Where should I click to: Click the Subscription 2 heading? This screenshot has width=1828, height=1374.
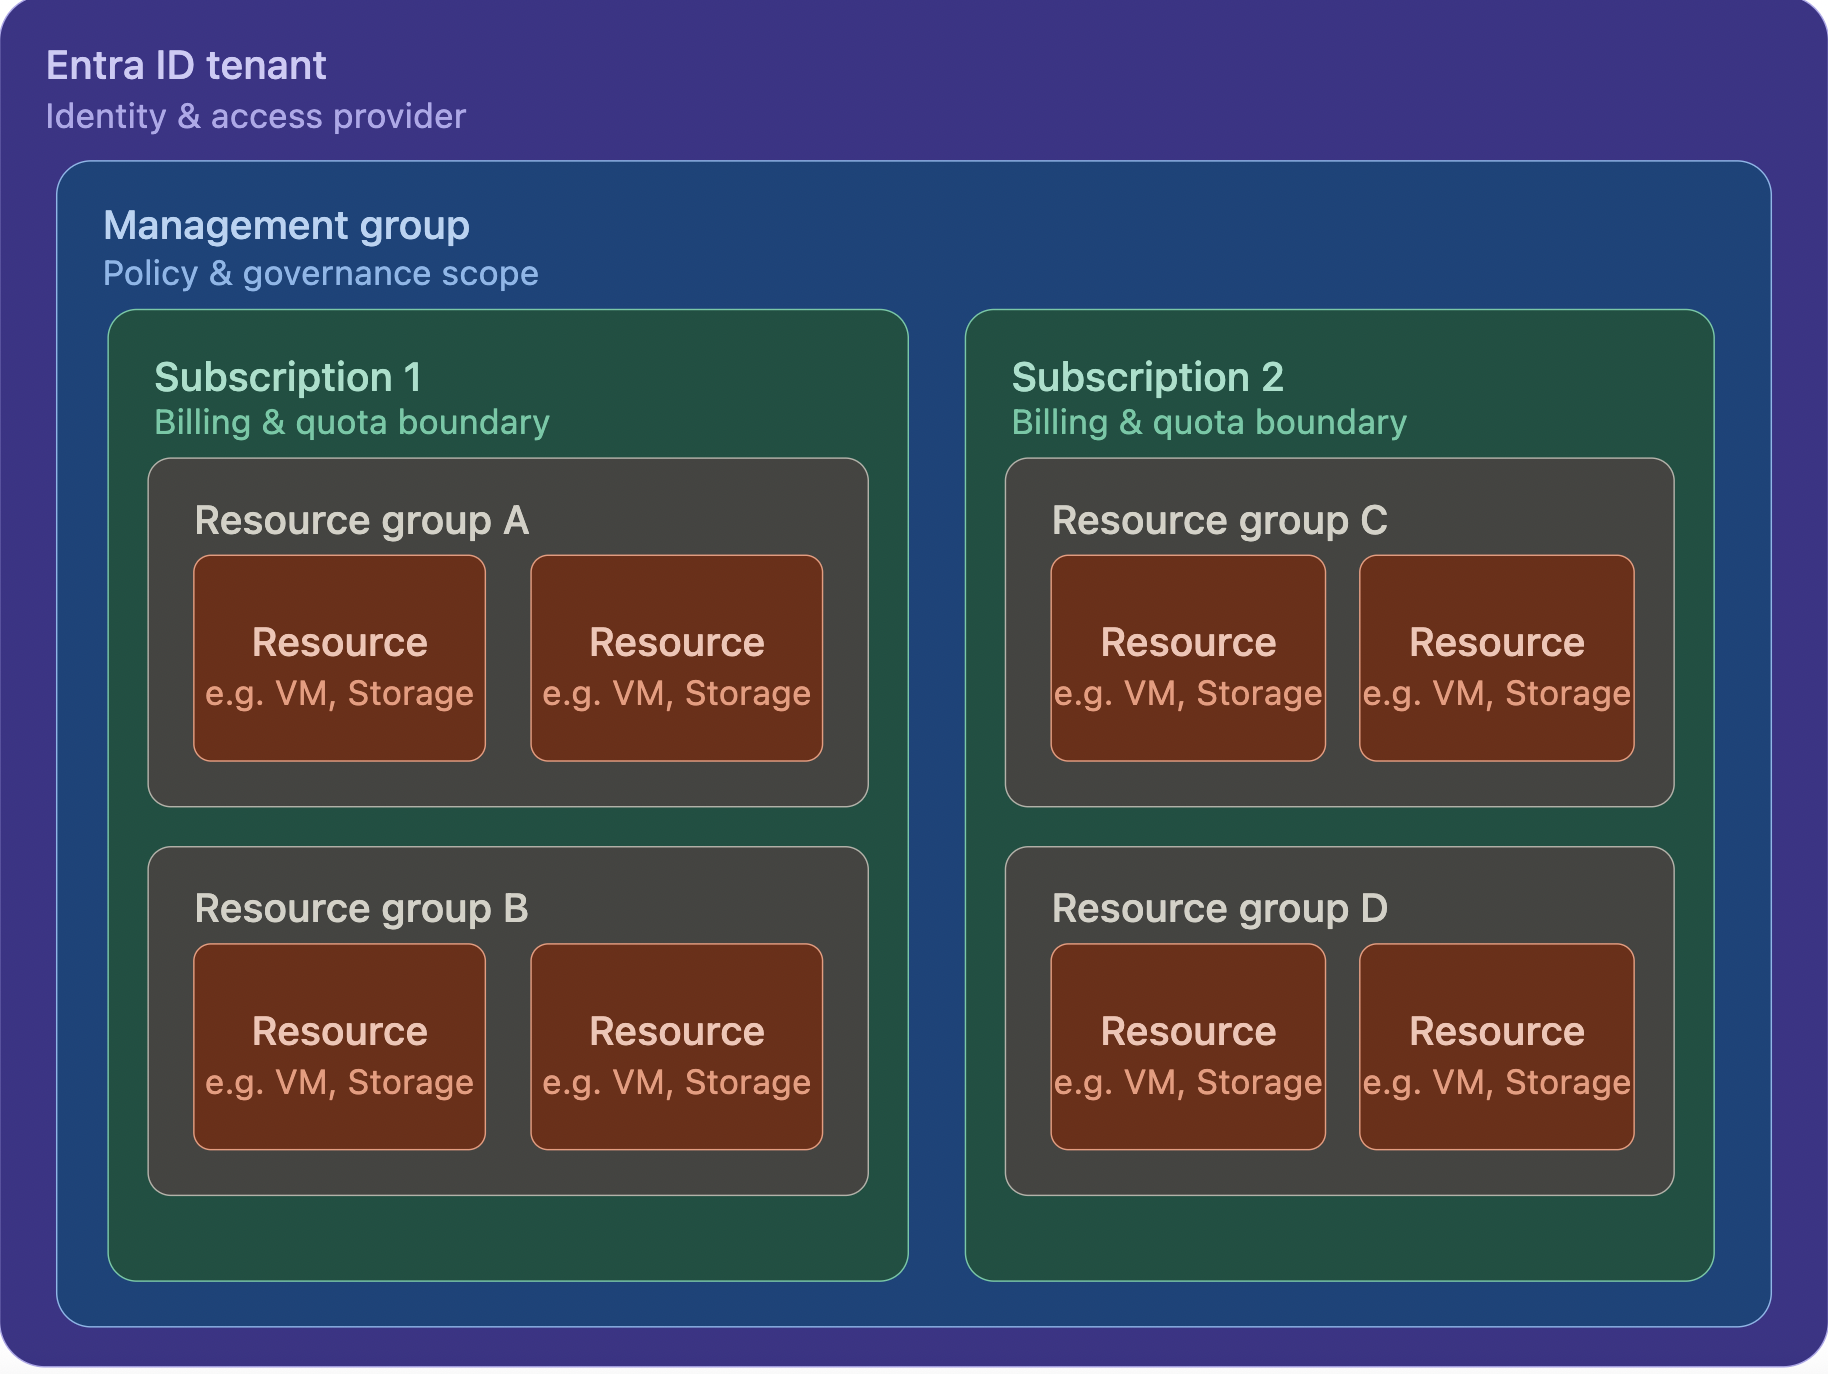point(1148,377)
